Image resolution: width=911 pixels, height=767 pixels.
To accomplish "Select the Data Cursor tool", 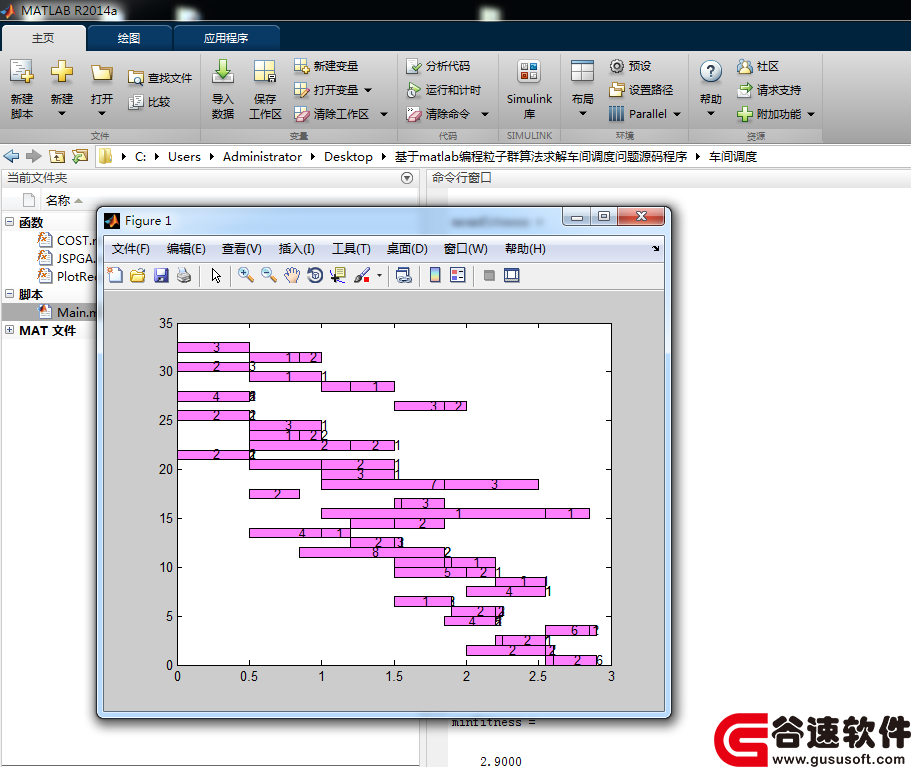I will pos(338,275).
